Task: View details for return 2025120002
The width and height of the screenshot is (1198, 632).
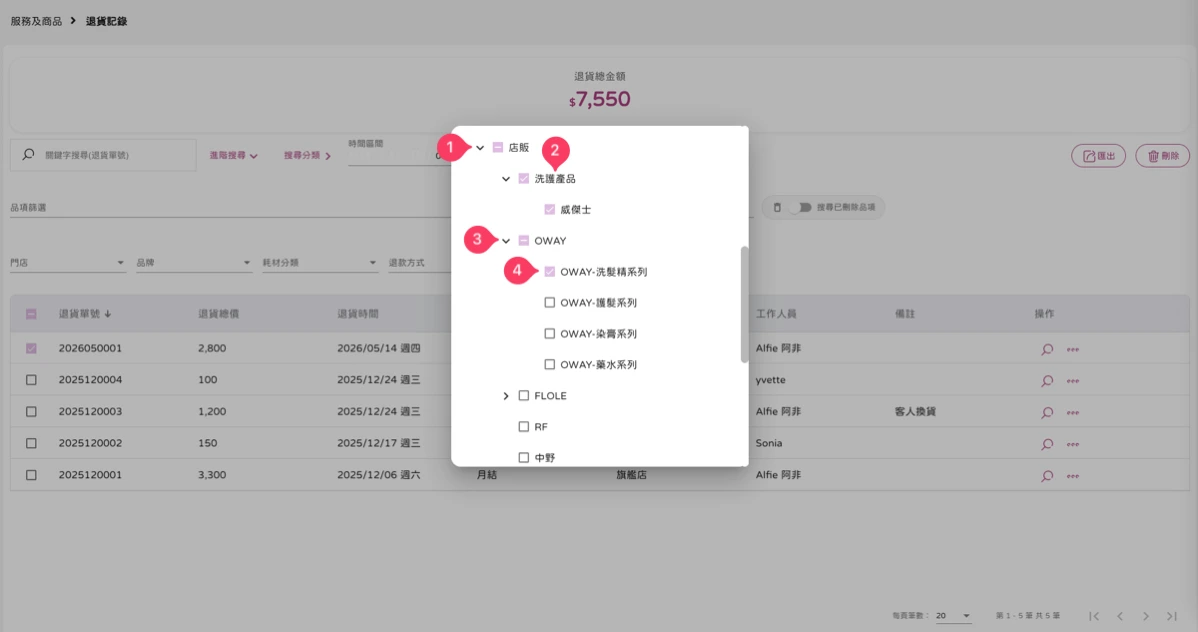Action: point(1047,444)
